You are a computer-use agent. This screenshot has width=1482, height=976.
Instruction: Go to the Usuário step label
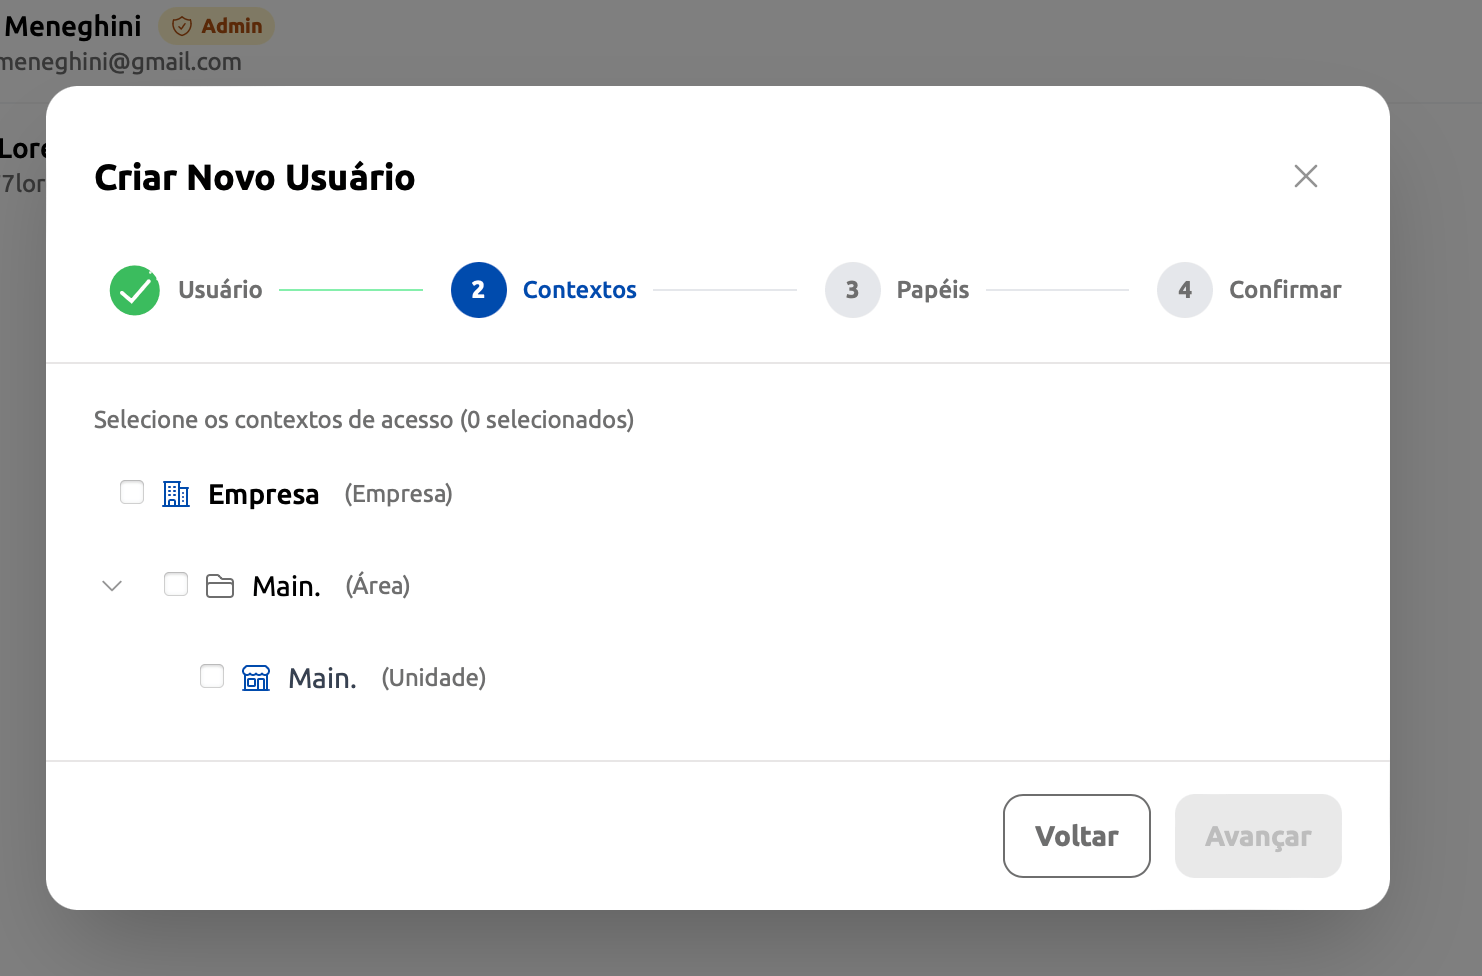(x=220, y=290)
